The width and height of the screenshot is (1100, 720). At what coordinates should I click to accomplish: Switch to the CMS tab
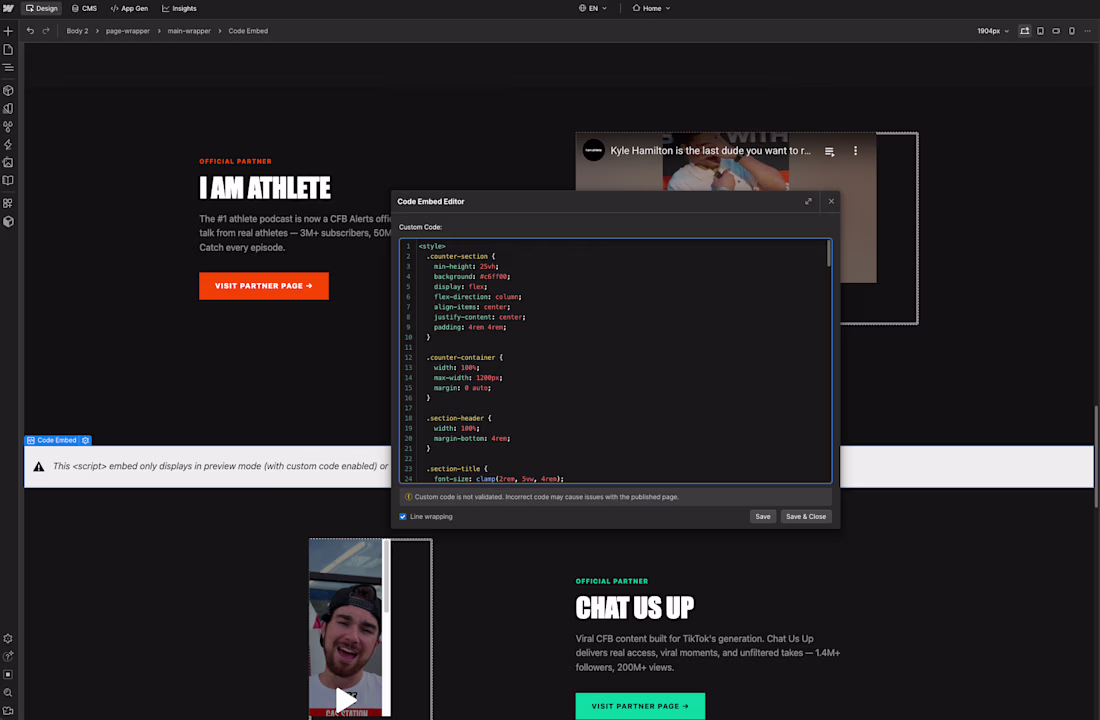pyautogui.click(x=84, y=8)
